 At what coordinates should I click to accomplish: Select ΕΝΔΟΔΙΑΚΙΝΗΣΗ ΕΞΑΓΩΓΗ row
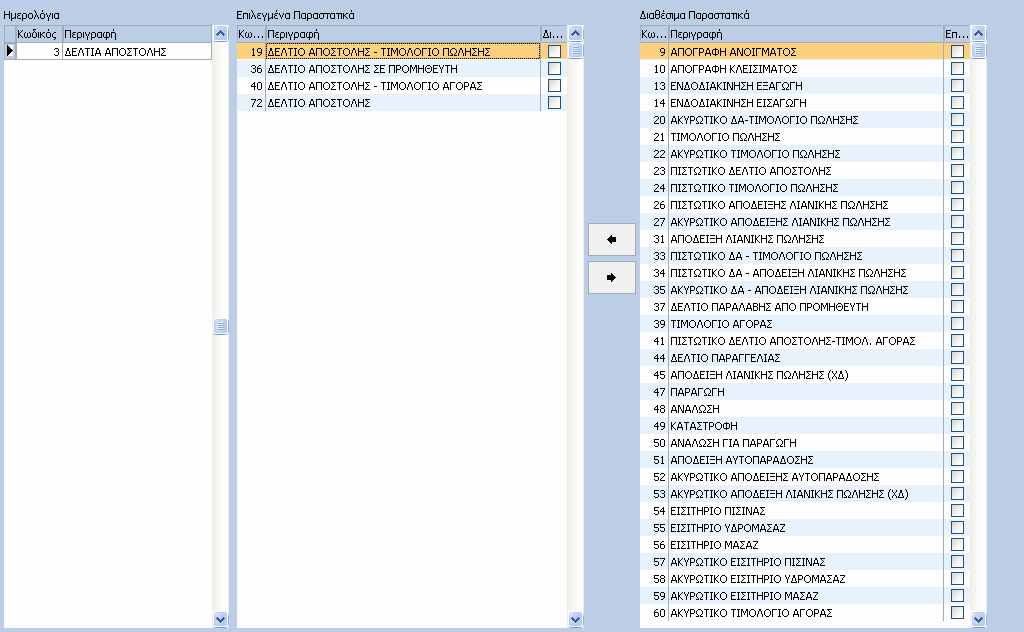pyautogui.click(x=805, y=85)
